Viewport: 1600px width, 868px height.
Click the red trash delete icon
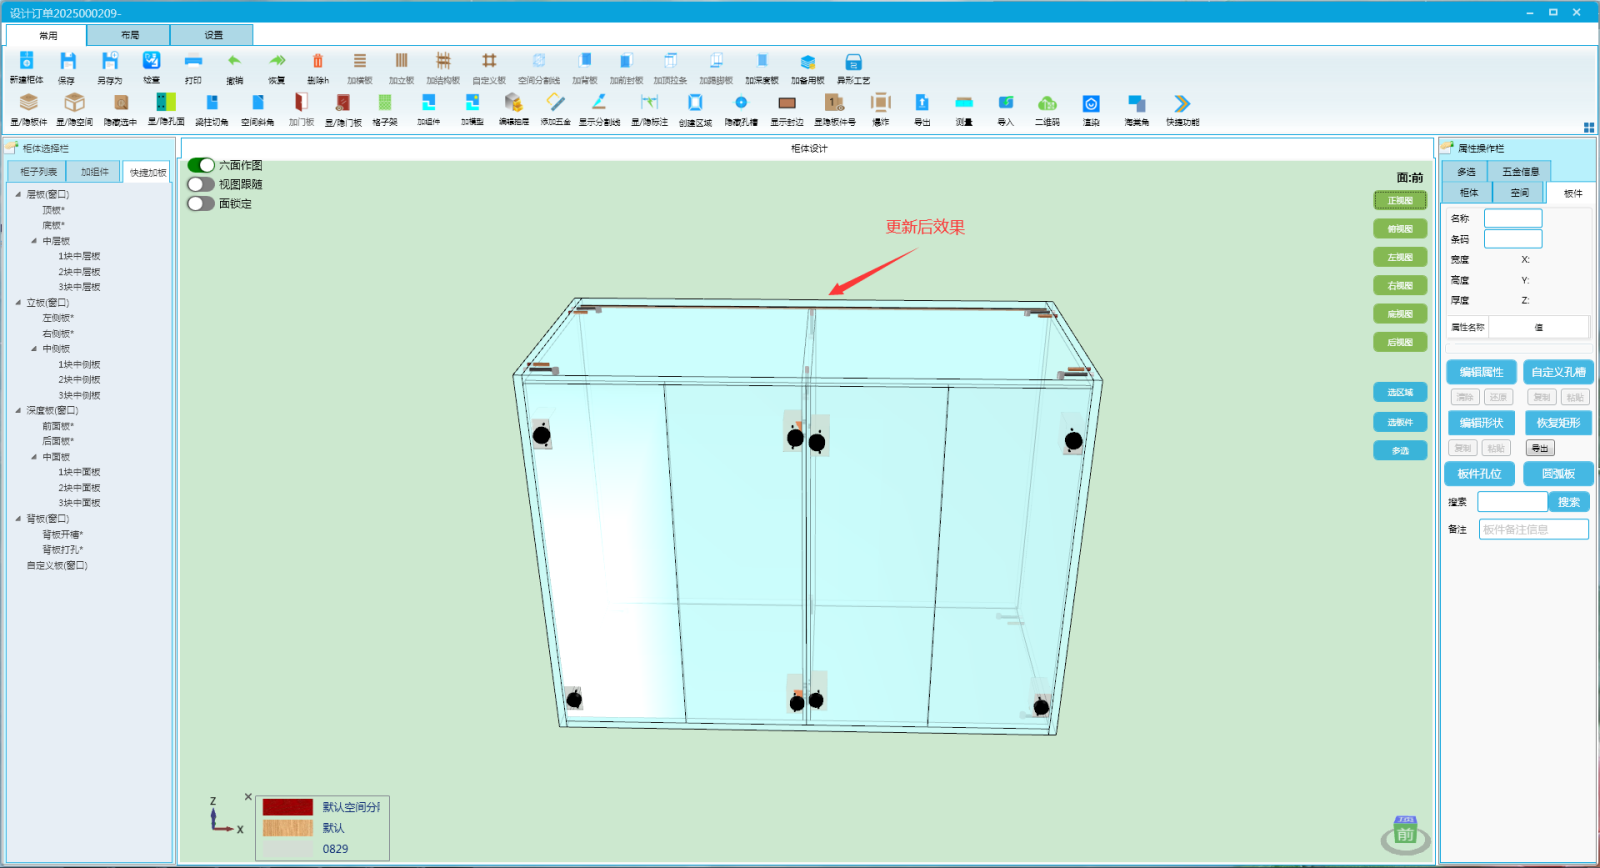point(318,62)
